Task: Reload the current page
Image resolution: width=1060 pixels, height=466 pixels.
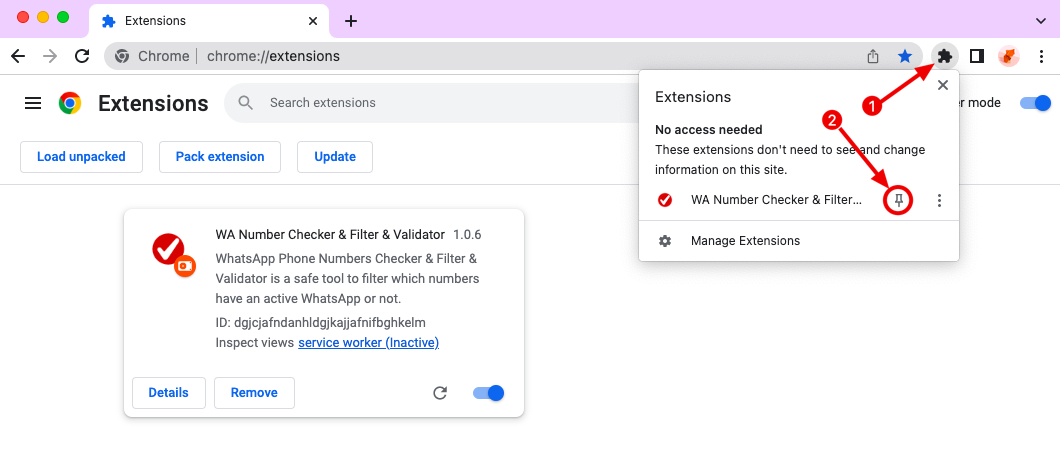Action: pos(82,56)
